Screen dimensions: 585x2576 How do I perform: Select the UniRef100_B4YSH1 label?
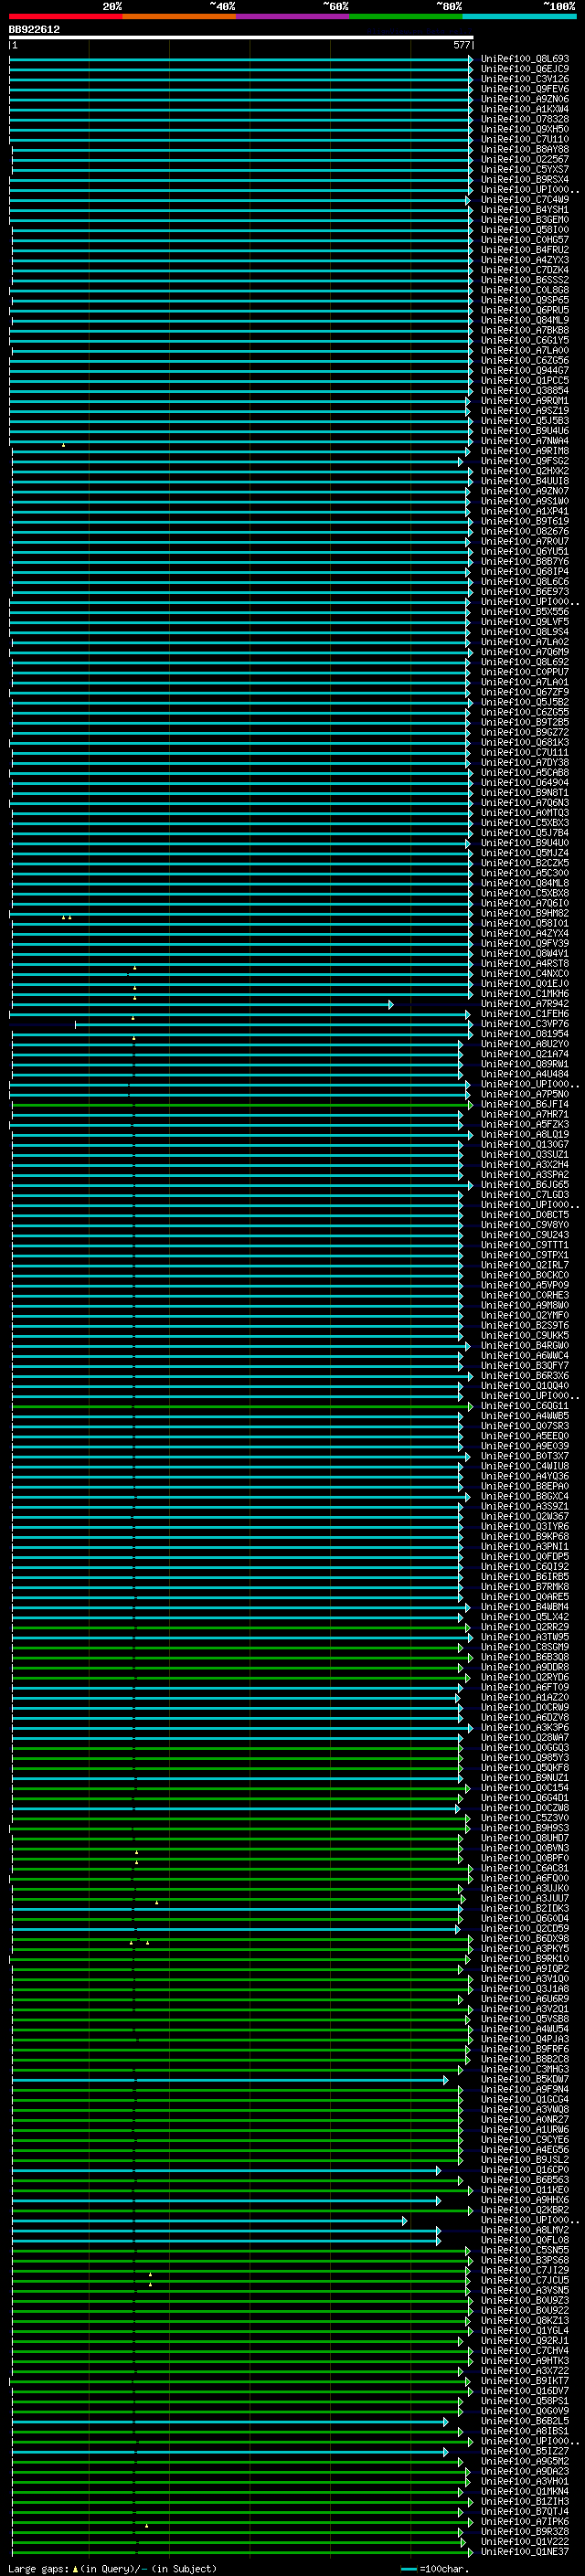pyautogui.click(x=525, y=209)
